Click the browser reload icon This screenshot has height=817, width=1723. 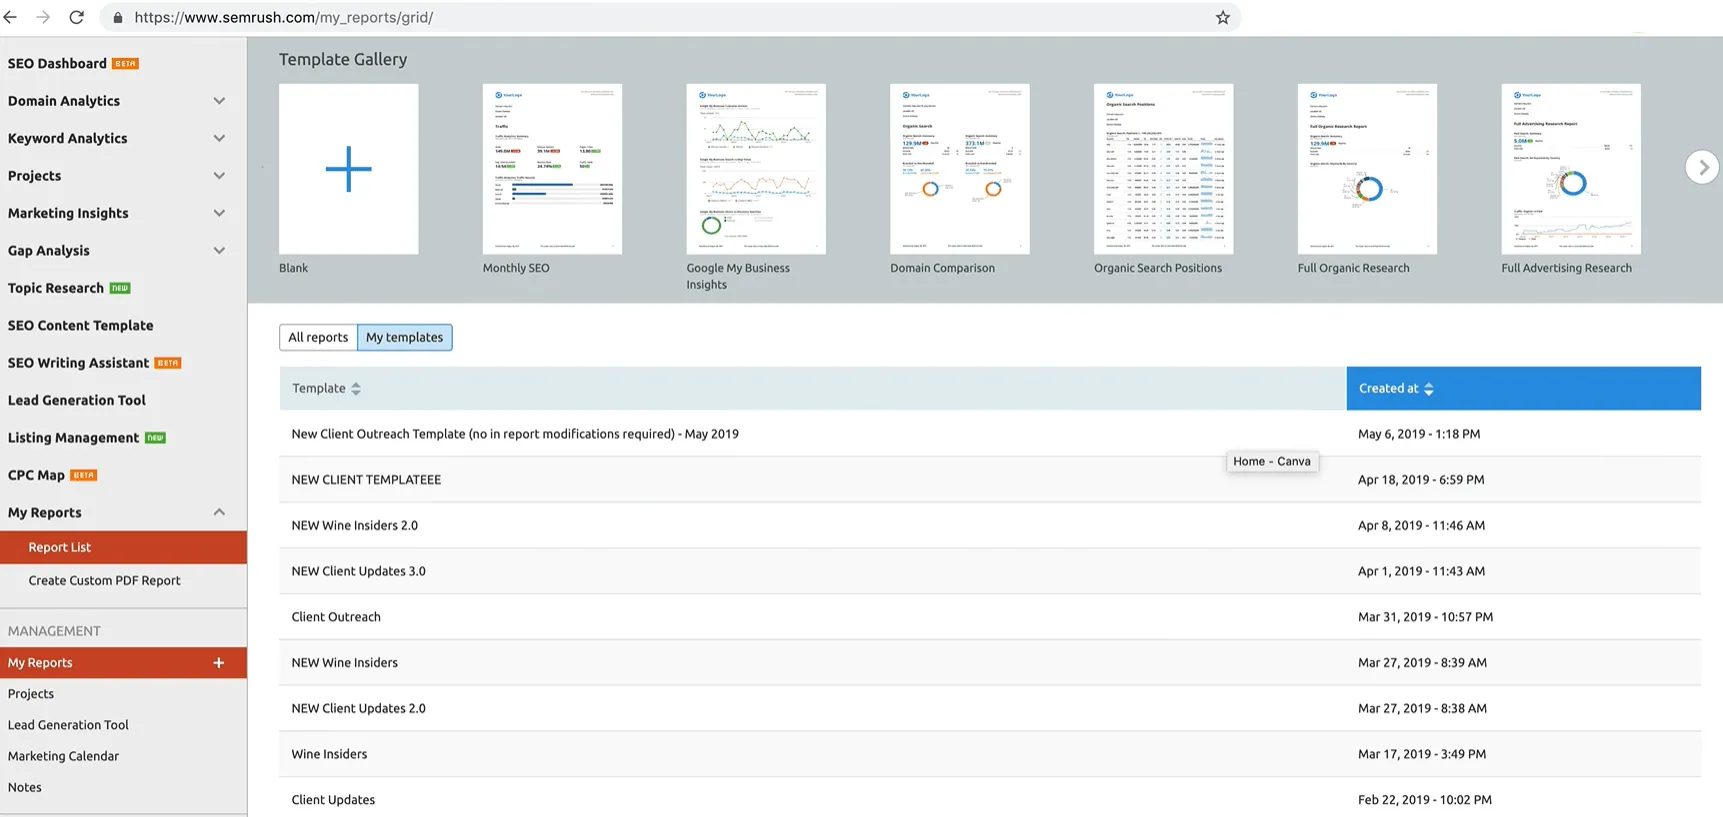point(76,17)
